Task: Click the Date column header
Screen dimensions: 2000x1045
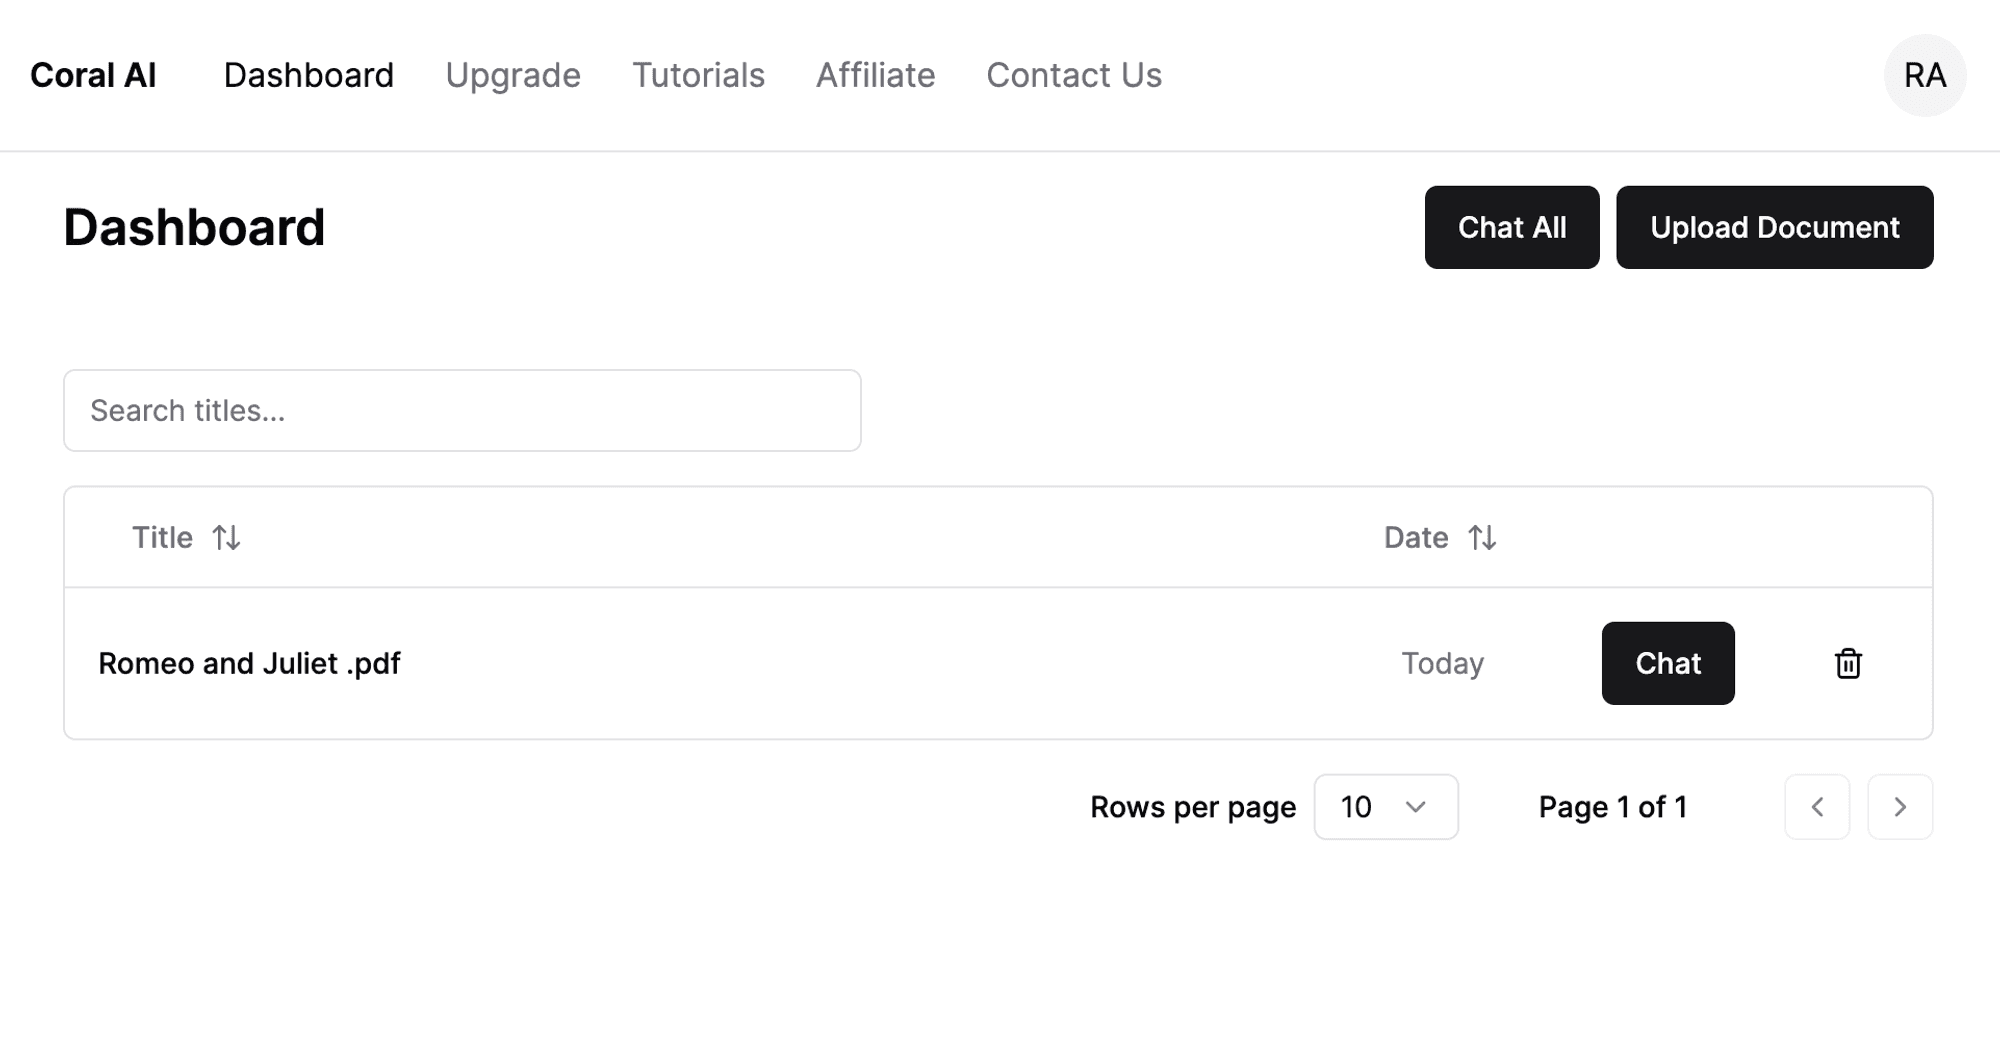Action: [1415, 538]
